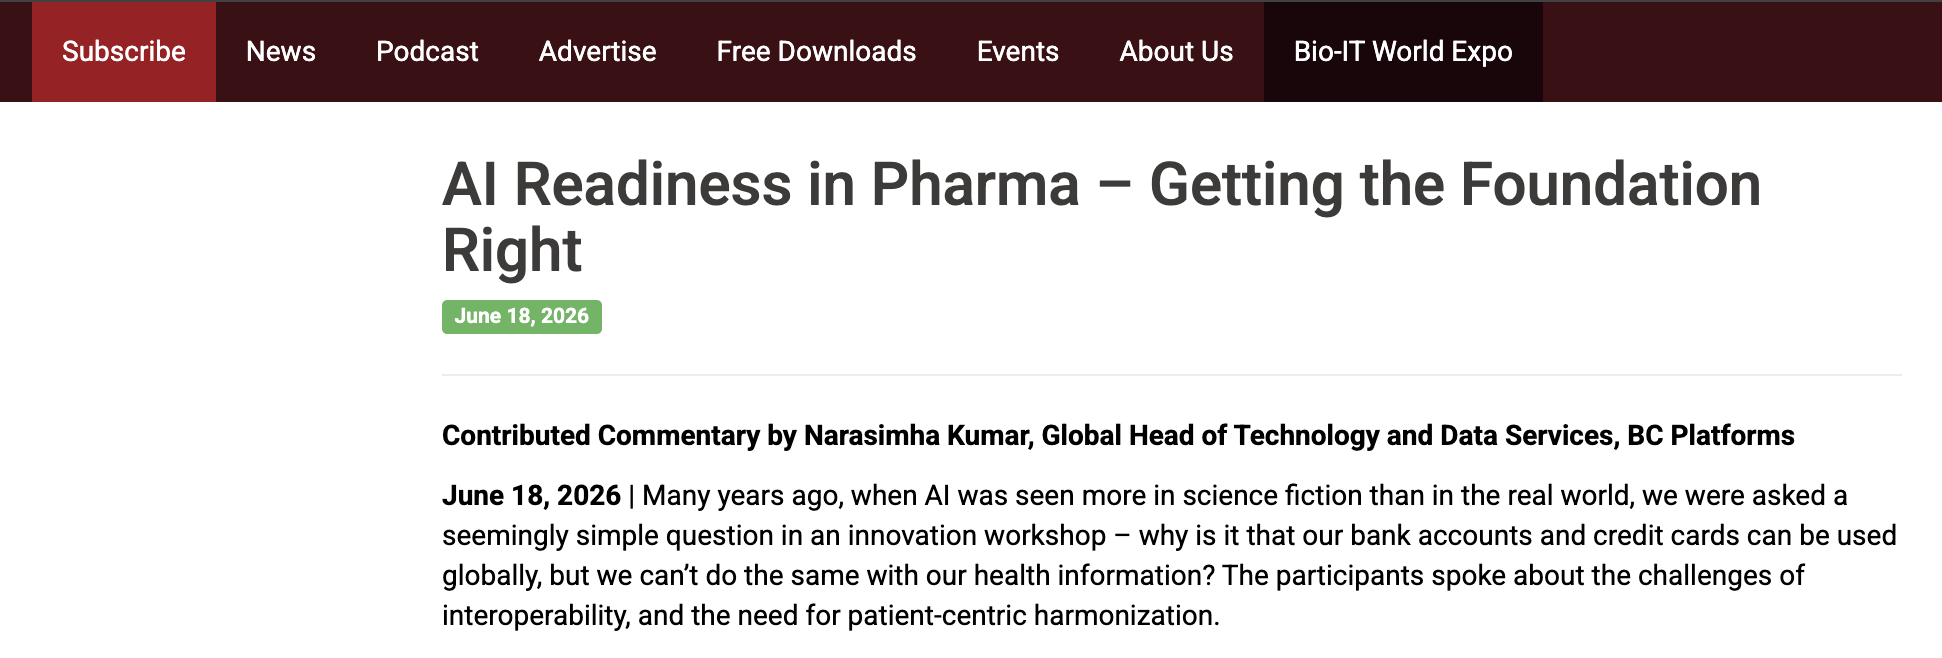Open the News menu item

(x=281, y=52)
